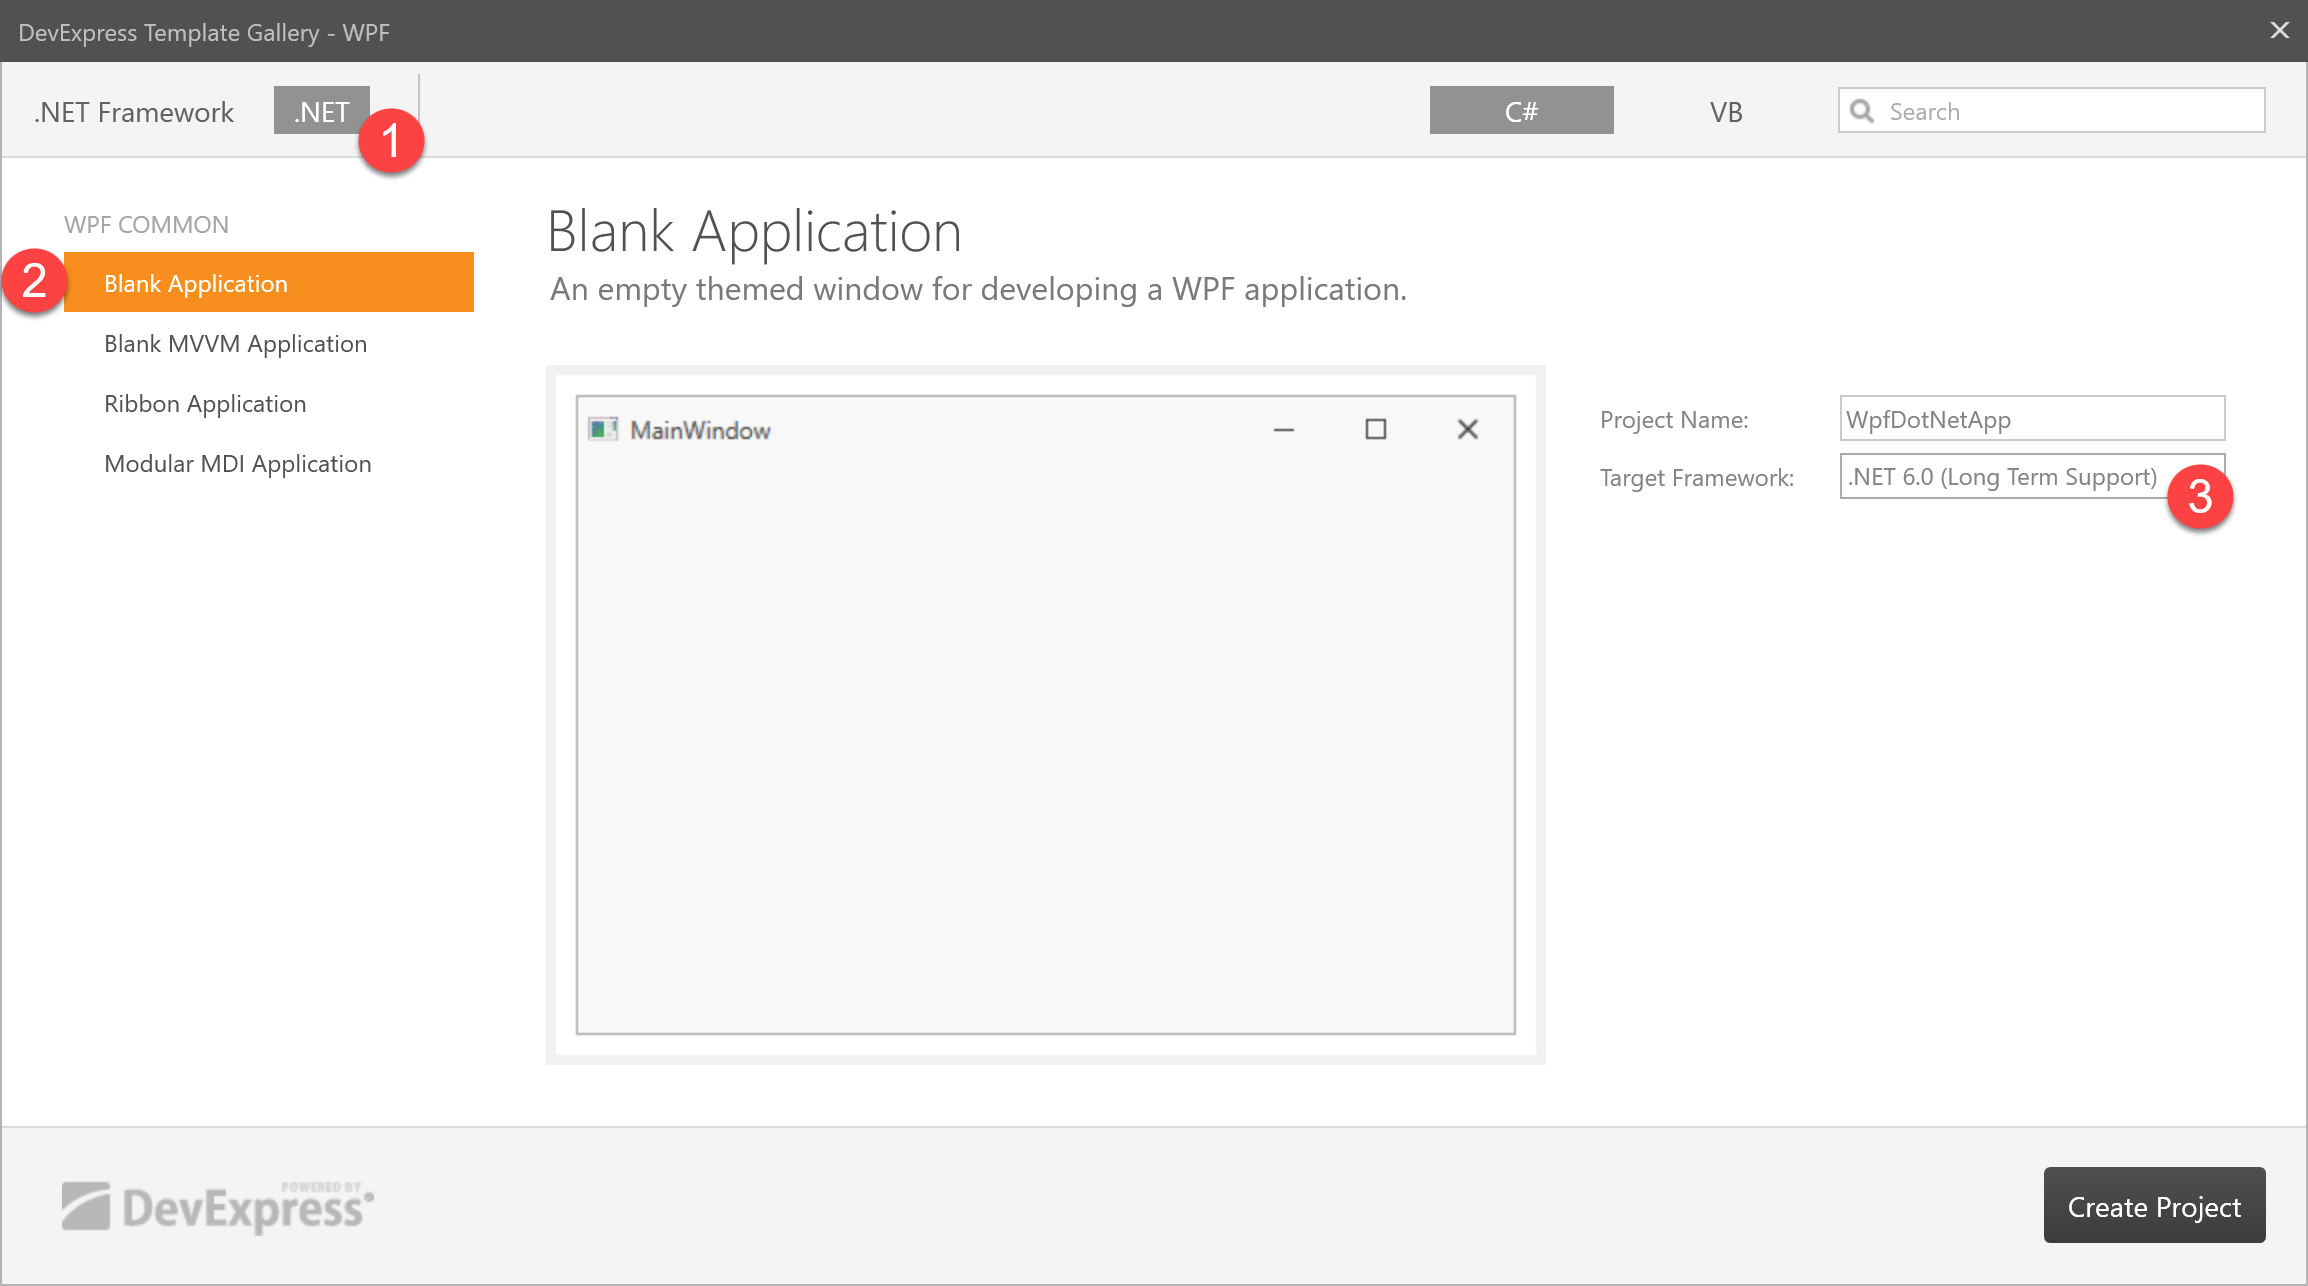Select the Blank MVVM Application template
2308x1286 pixels.
235,343
